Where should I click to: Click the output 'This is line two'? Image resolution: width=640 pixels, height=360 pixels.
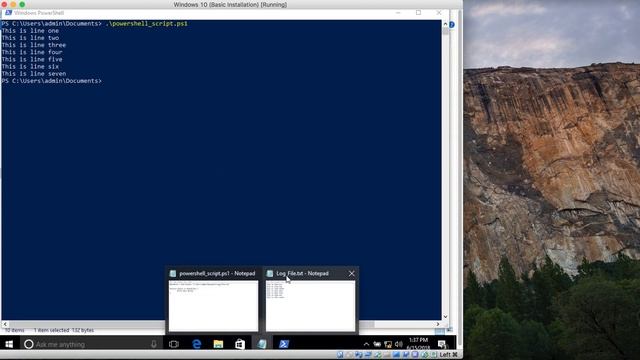(30, 38)
